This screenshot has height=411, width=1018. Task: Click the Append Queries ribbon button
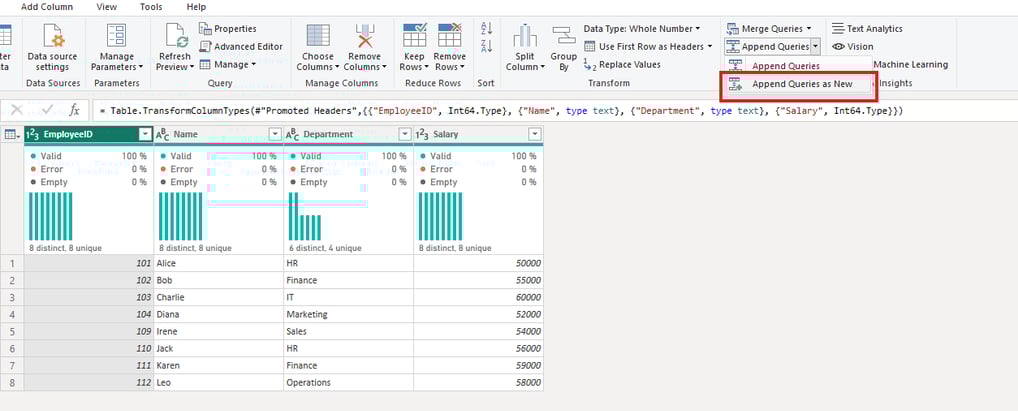point(767,47)
